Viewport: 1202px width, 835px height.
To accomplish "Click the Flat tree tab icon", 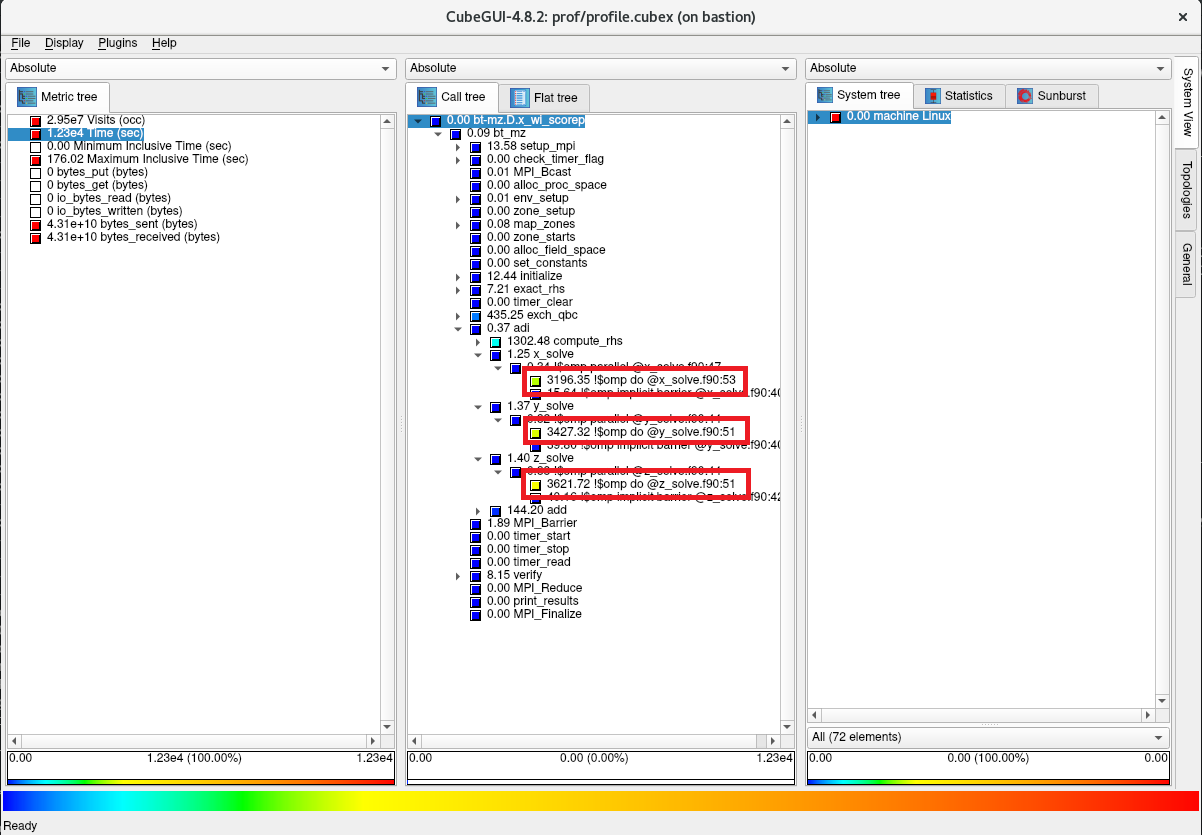I will [x=519, y=97].
